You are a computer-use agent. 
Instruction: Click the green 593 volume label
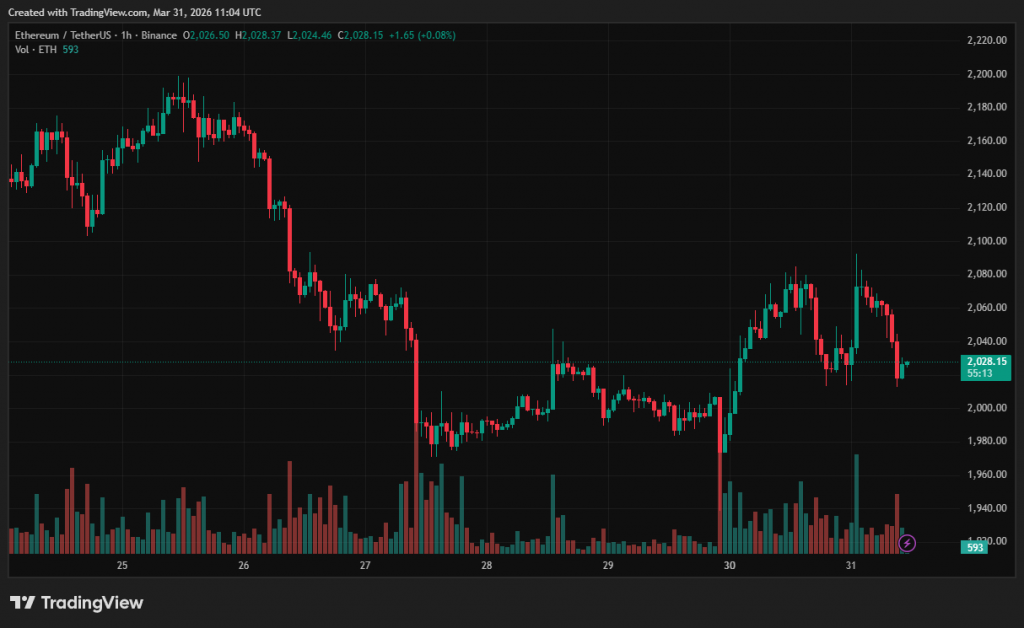point(974,547)
